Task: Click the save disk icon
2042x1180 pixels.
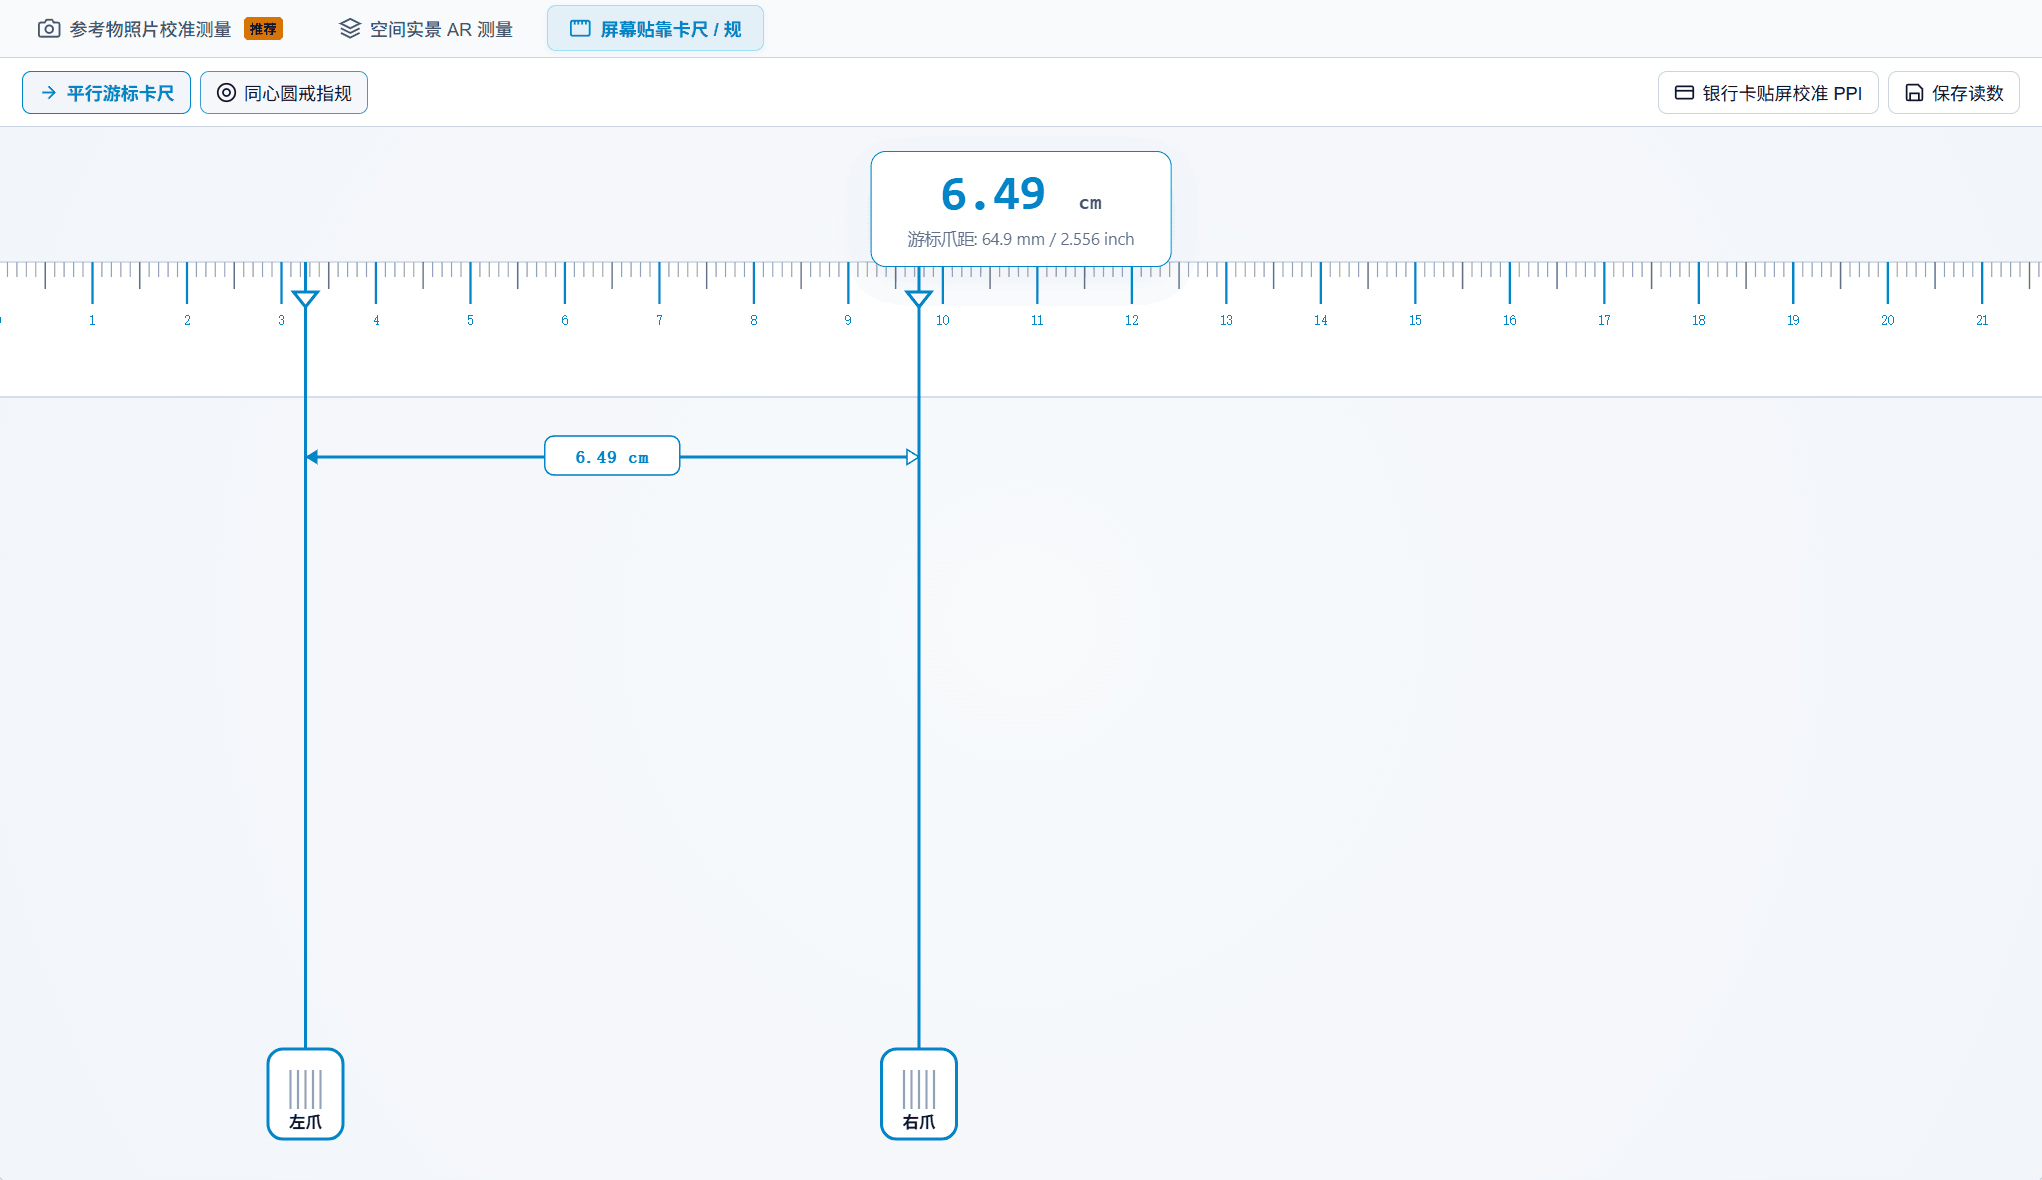Action: [1914, 93]
